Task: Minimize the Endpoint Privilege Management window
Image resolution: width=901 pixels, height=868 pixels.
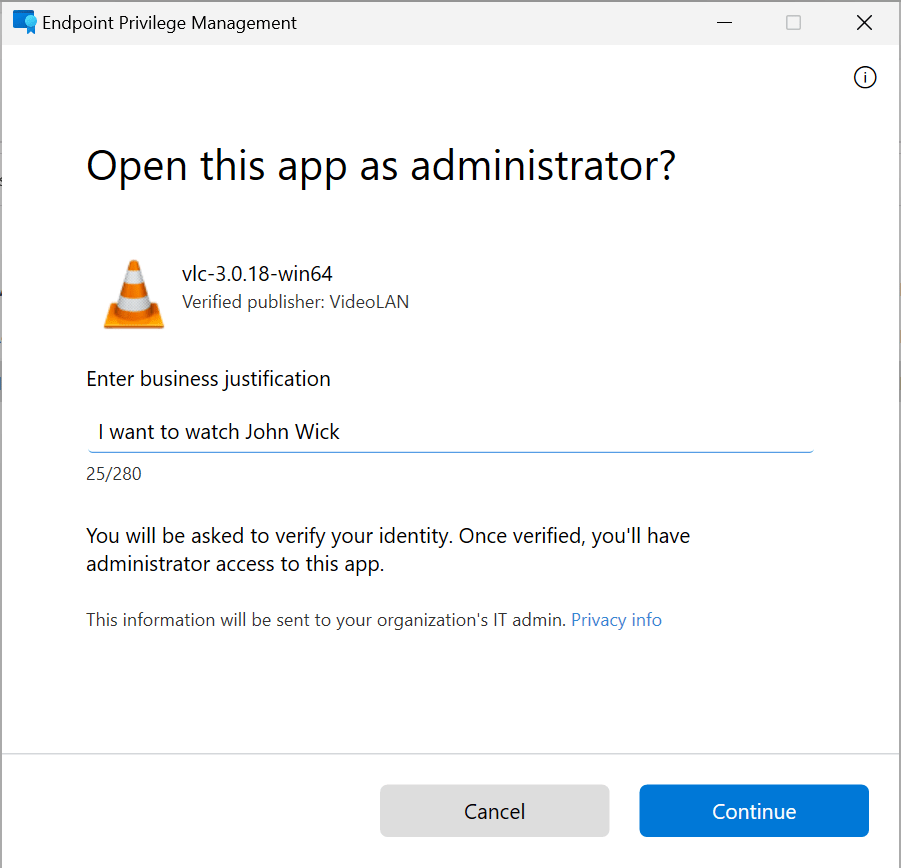Action: (722, 22)
